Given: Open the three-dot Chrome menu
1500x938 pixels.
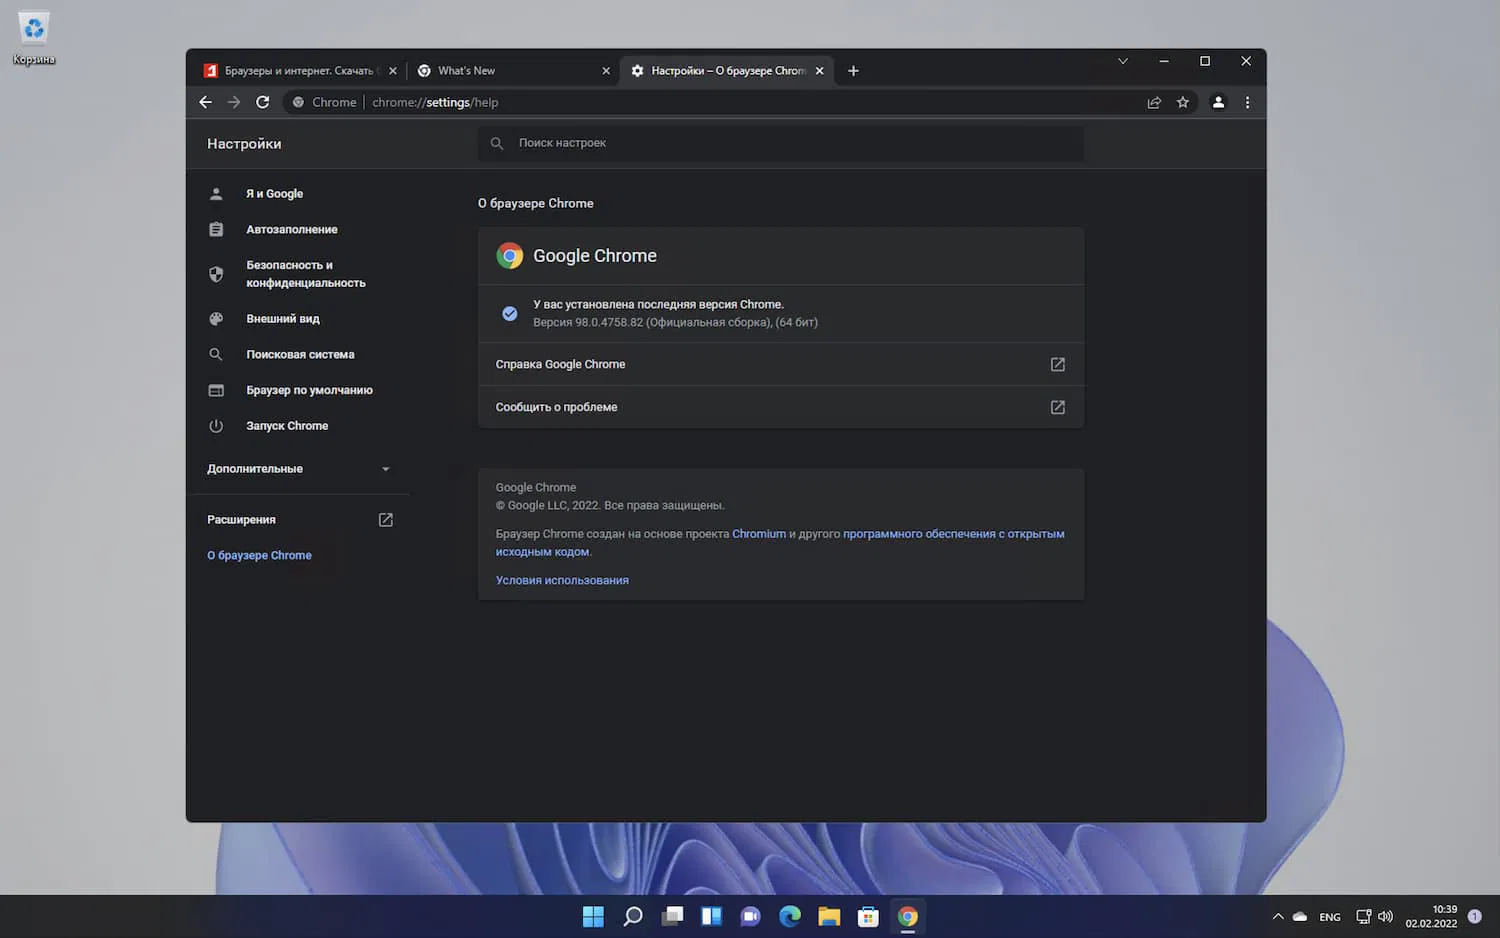Looking at the screenshot, I should (1247, 102).
